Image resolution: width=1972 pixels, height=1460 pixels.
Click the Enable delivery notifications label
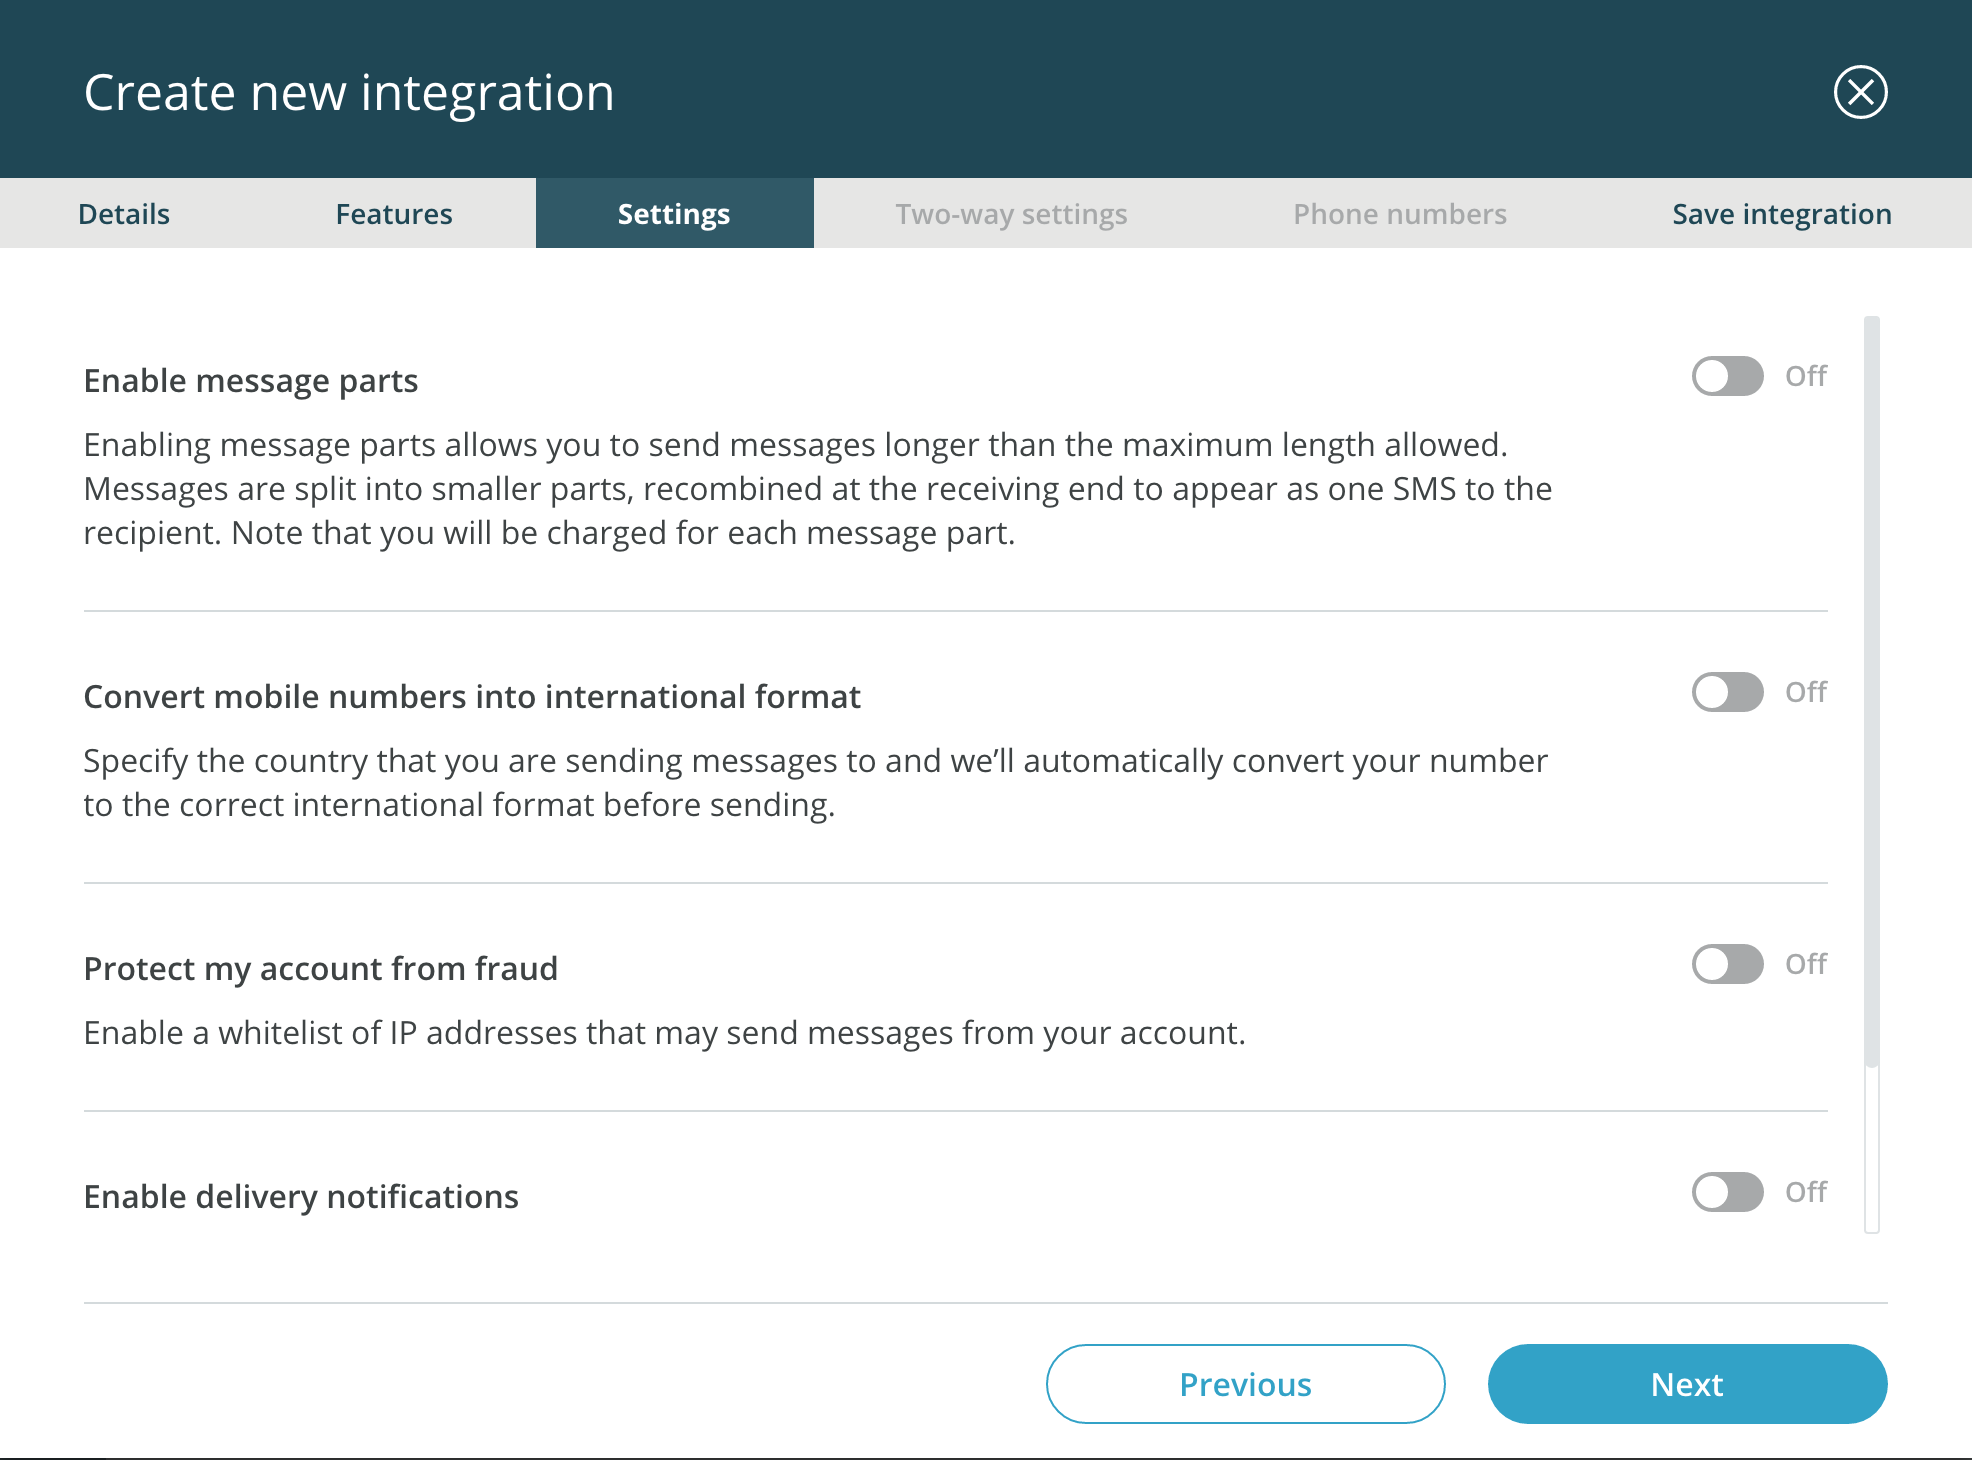pyautogui.click(x=301, y=1197)
